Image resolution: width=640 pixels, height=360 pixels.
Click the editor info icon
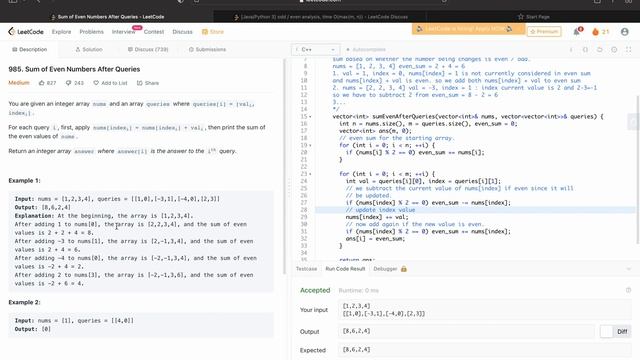click(571, 49)
